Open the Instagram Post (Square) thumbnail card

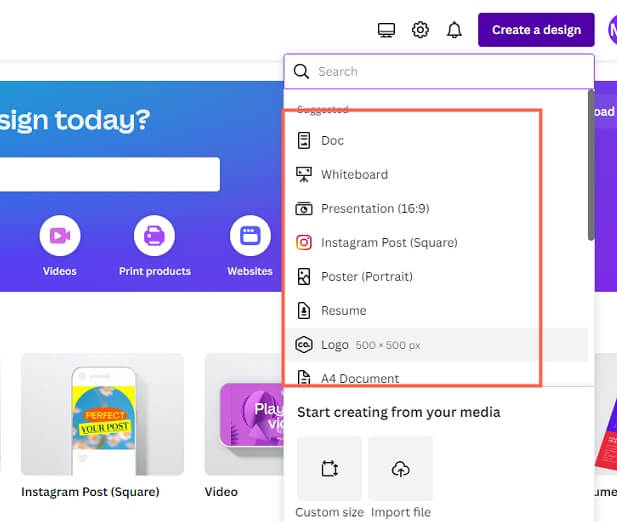[102, 414]
